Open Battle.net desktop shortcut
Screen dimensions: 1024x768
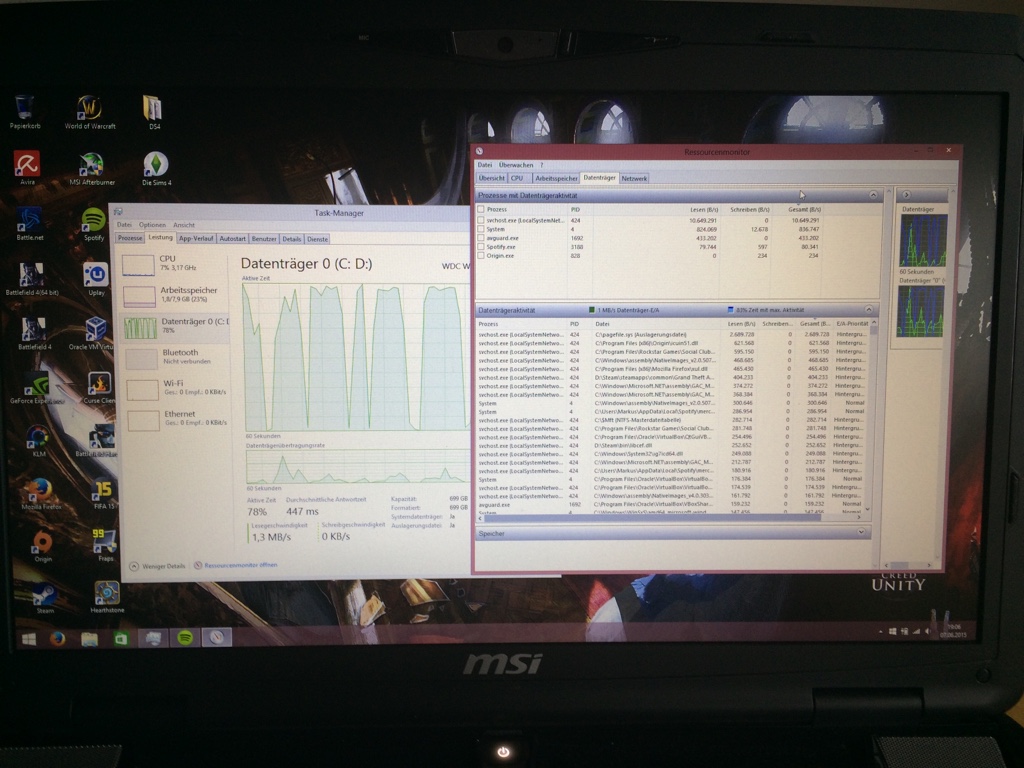point(30,224)
